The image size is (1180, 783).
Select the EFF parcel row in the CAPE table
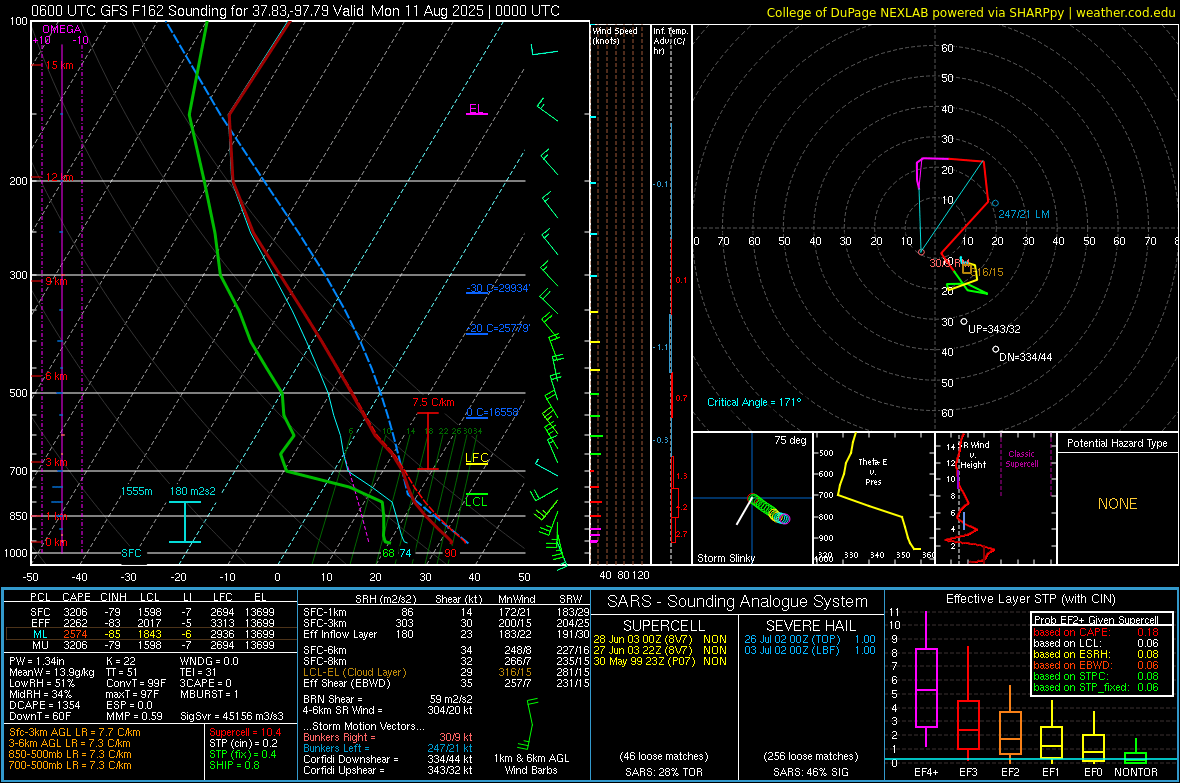(x=153, y=623)
